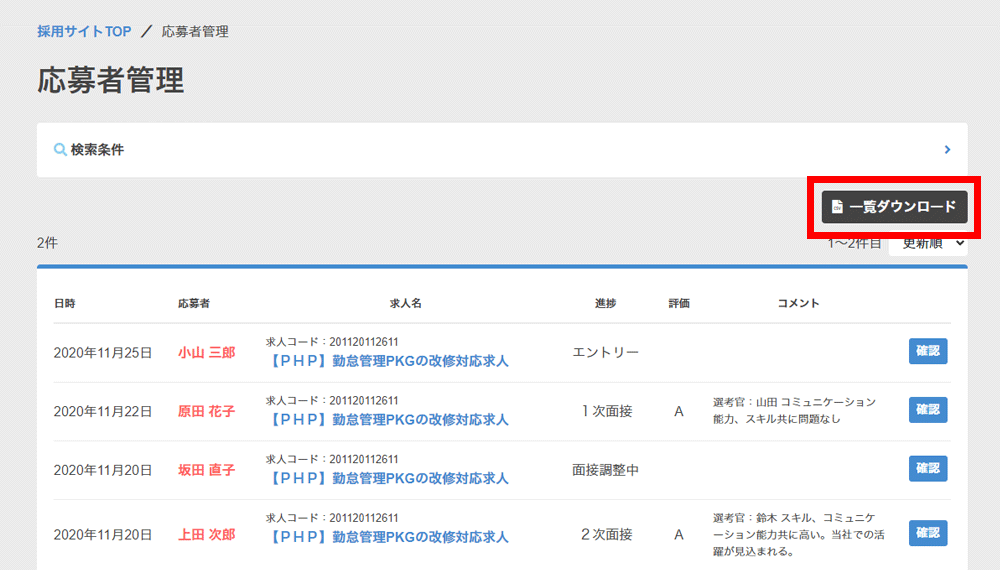This screenshot has width=1000, height=570.
Task: Open the job posting link in the 2020年11月25日 row
Action: [390, 361]
